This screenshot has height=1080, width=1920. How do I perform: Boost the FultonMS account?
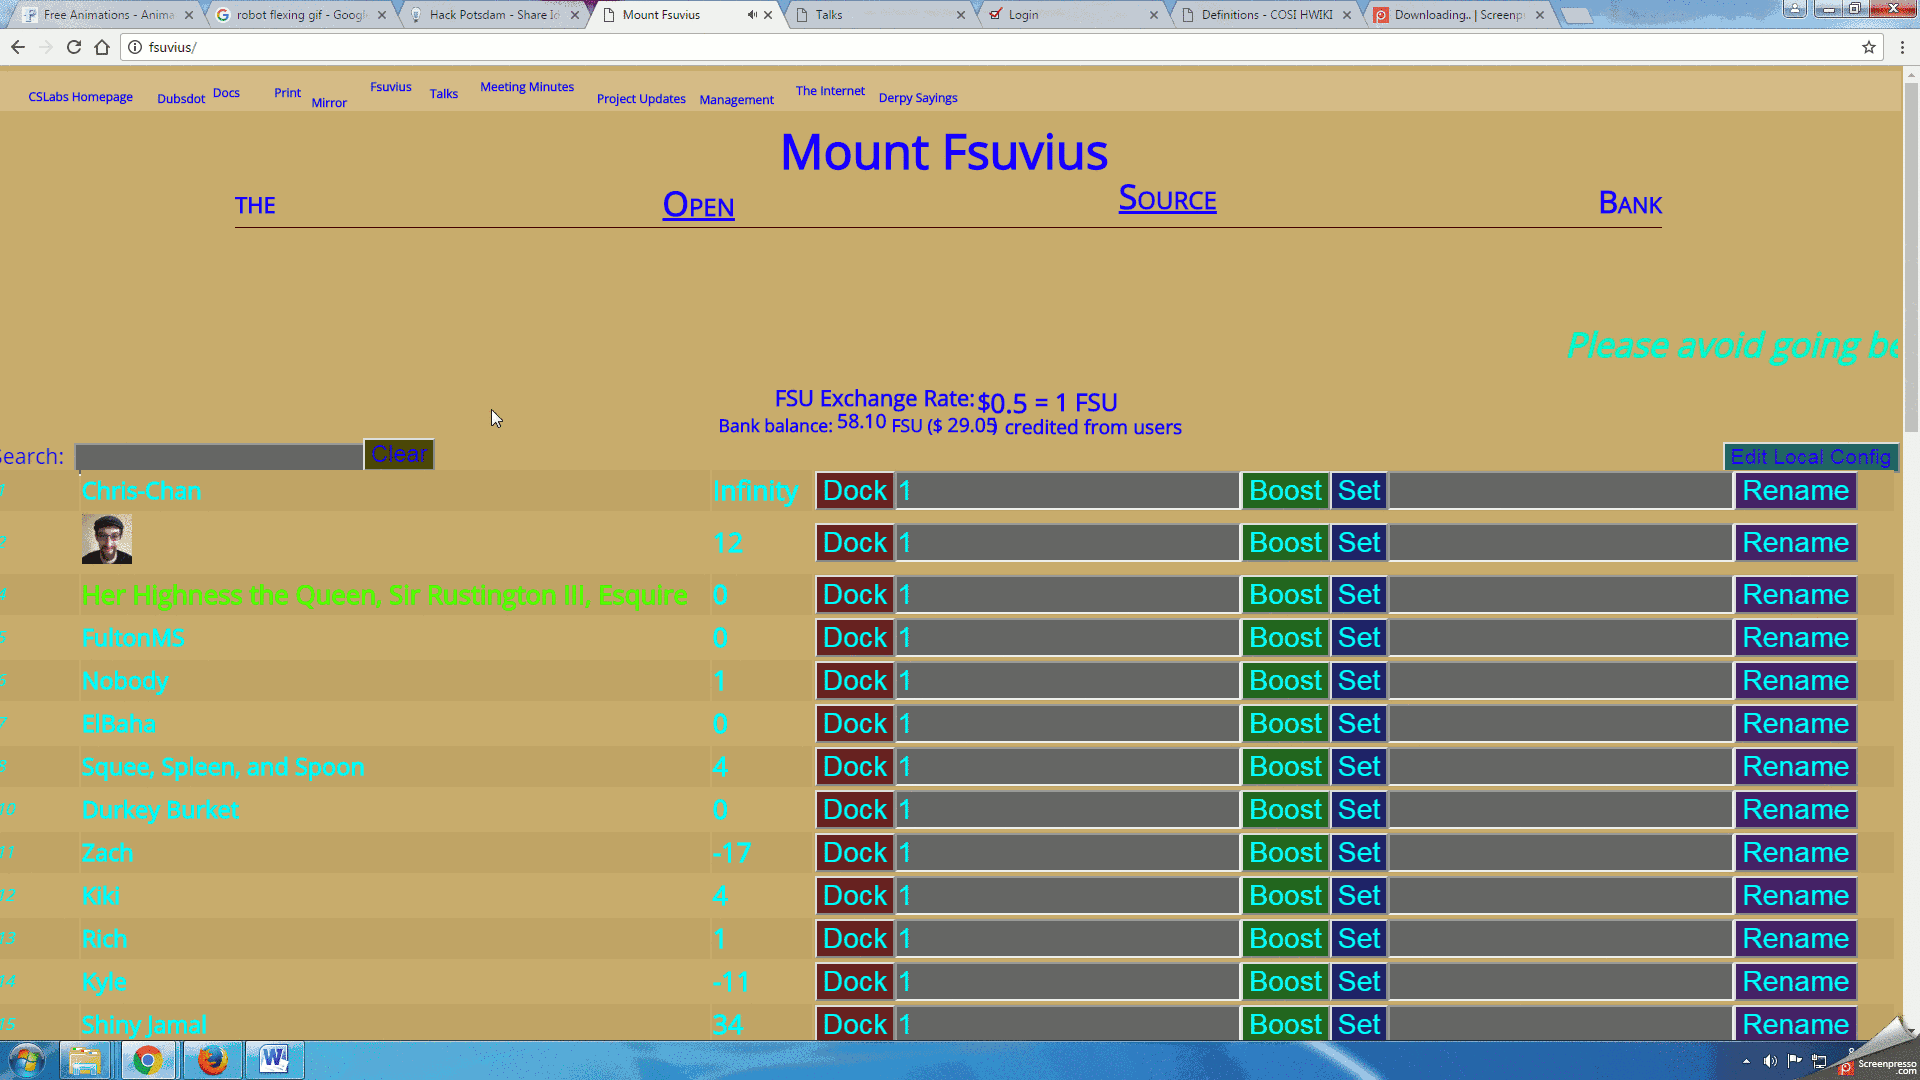tap(1285, 638)
